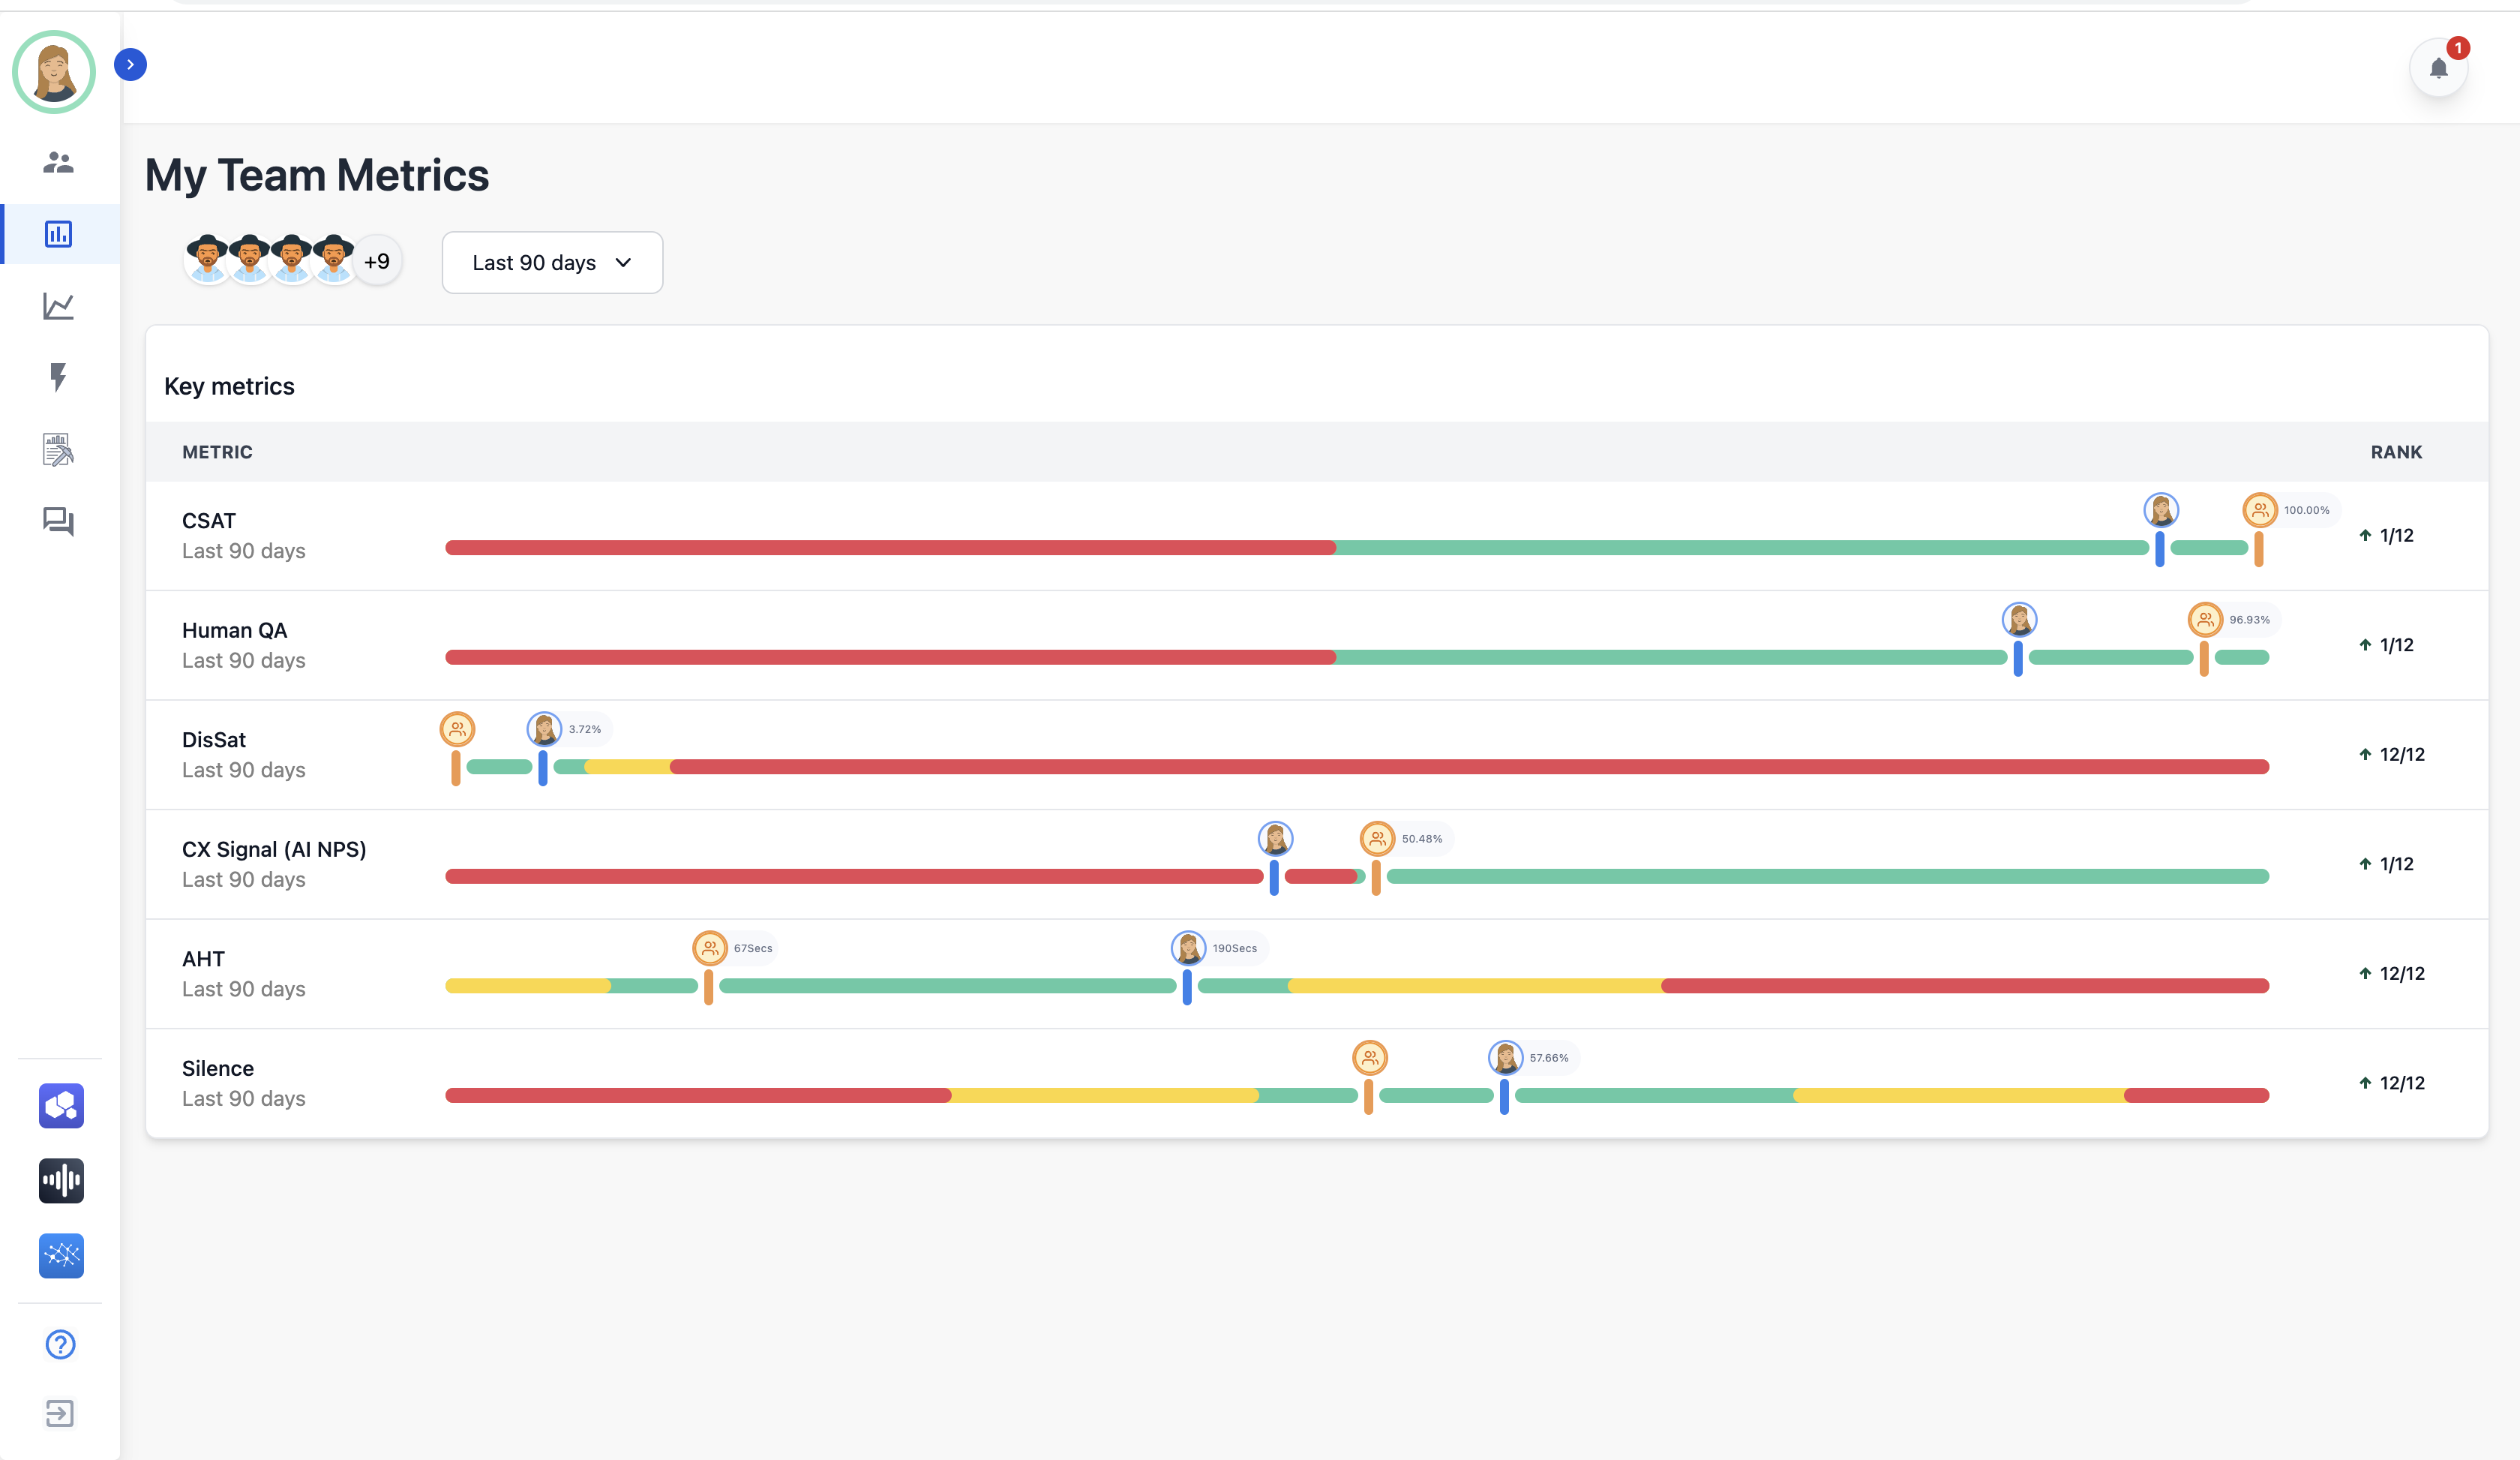Open the line graph trends sidebar icon

tap(59, 306)
